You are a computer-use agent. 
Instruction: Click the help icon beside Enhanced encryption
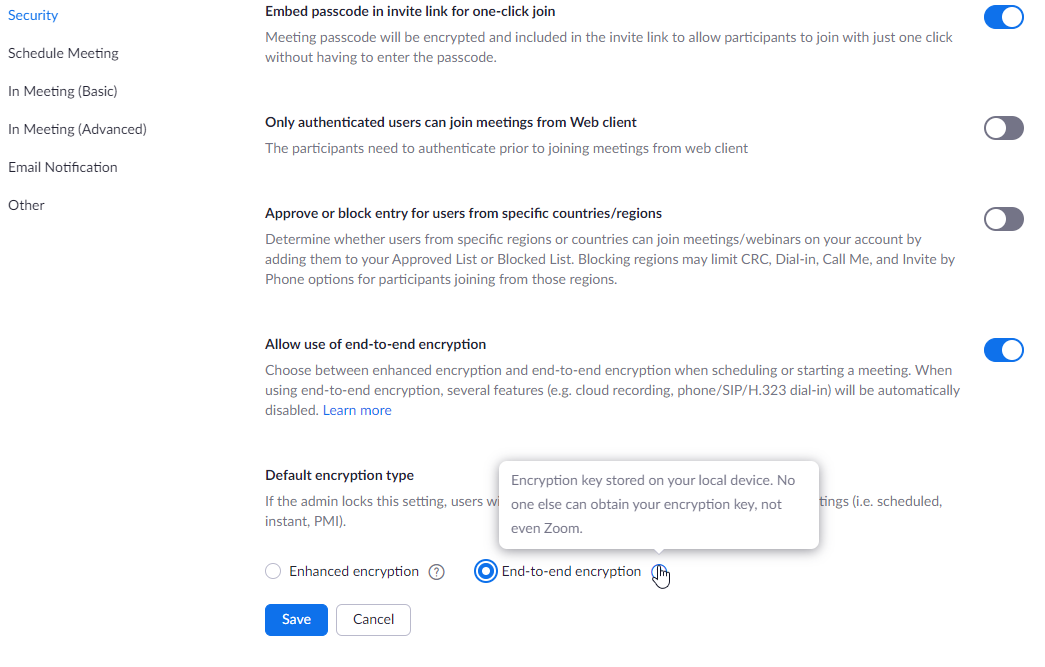pos(436,572)
